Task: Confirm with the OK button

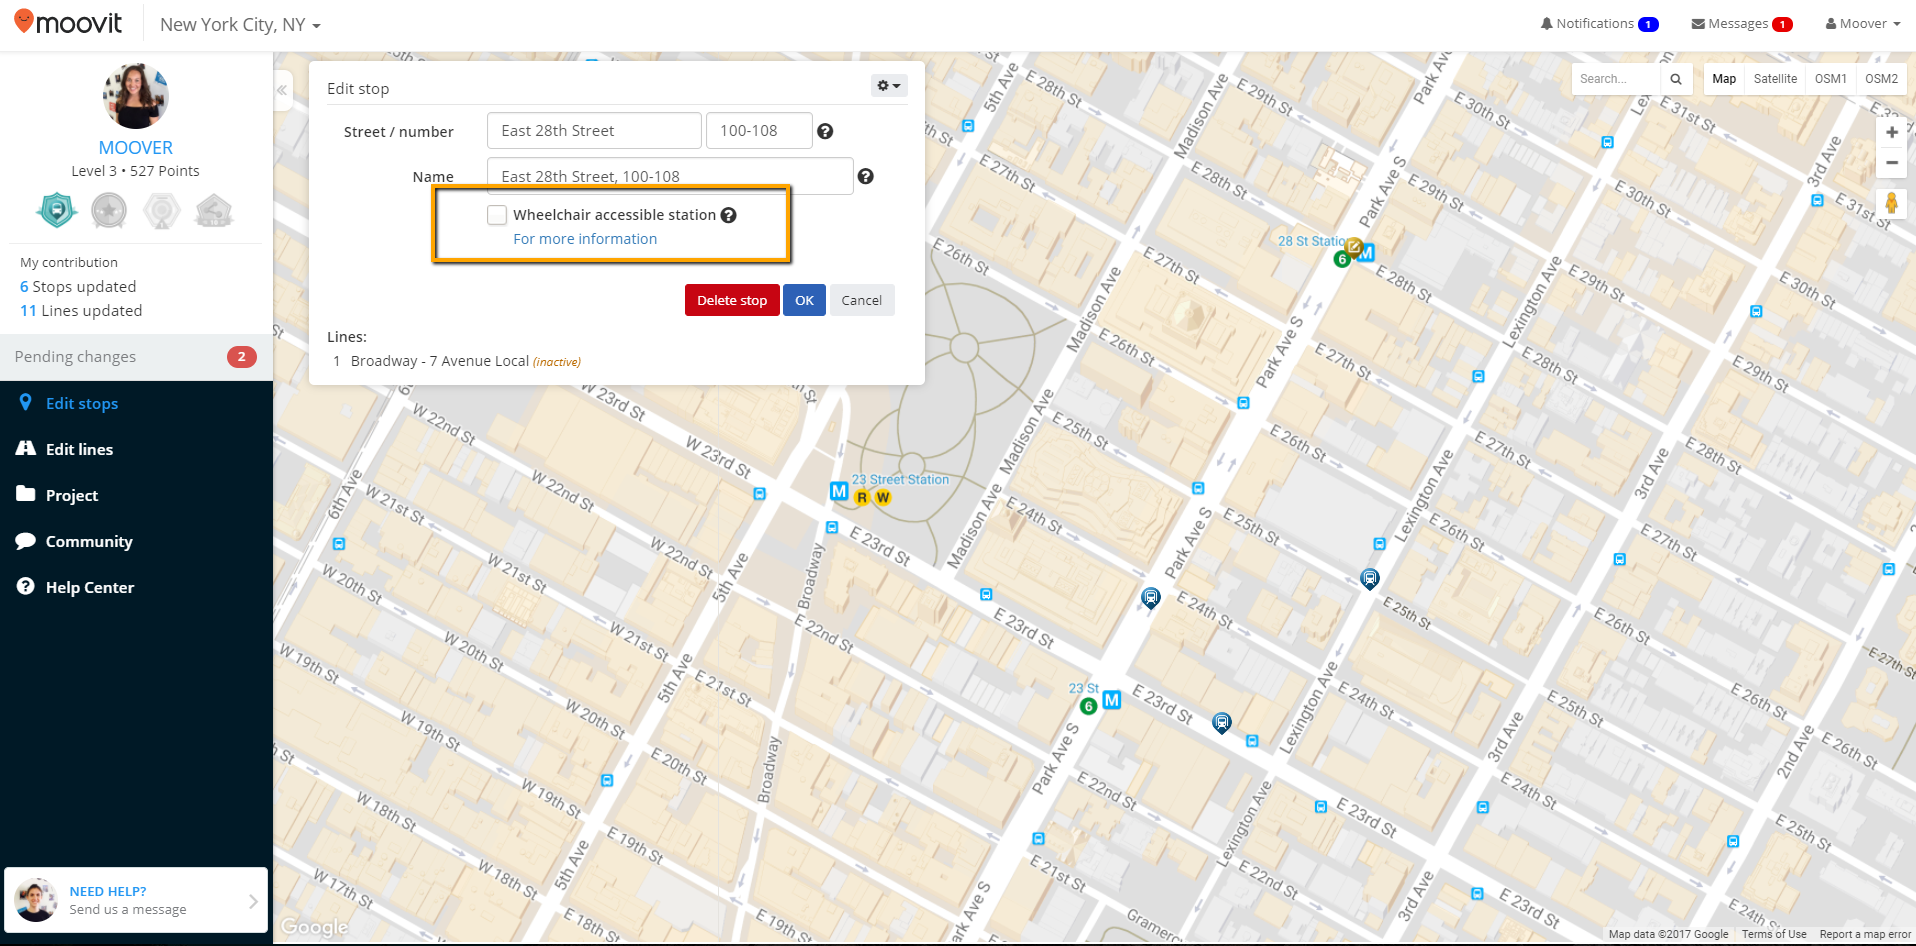Action: [804, 300]
